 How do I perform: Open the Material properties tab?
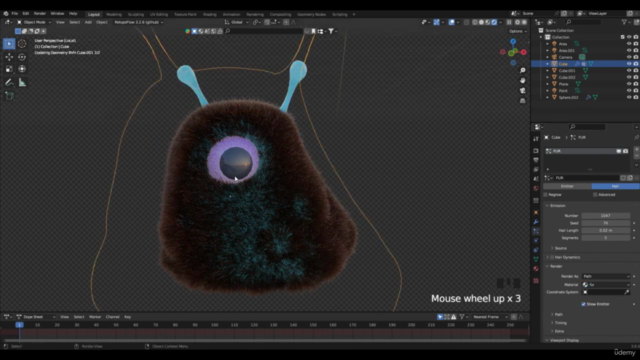536,269
